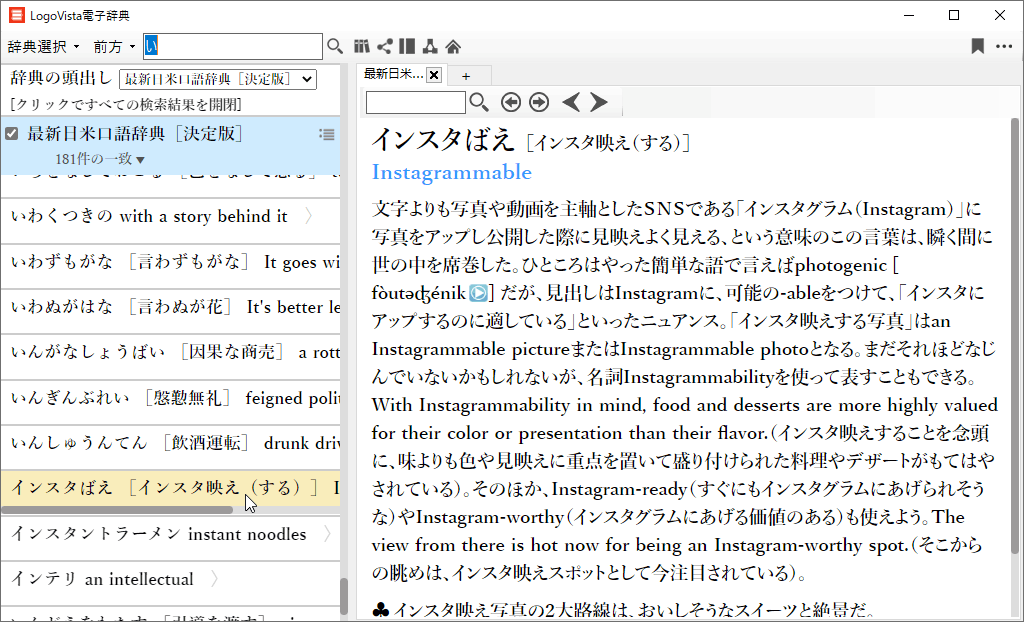
Task: Open the bookmark icon at top right
Action: pos(977,46)
